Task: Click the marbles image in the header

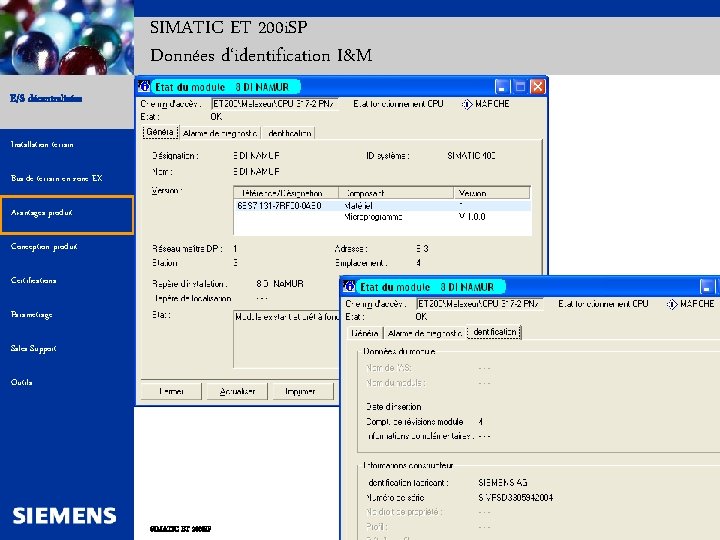Action: click(x=67, y=37)
